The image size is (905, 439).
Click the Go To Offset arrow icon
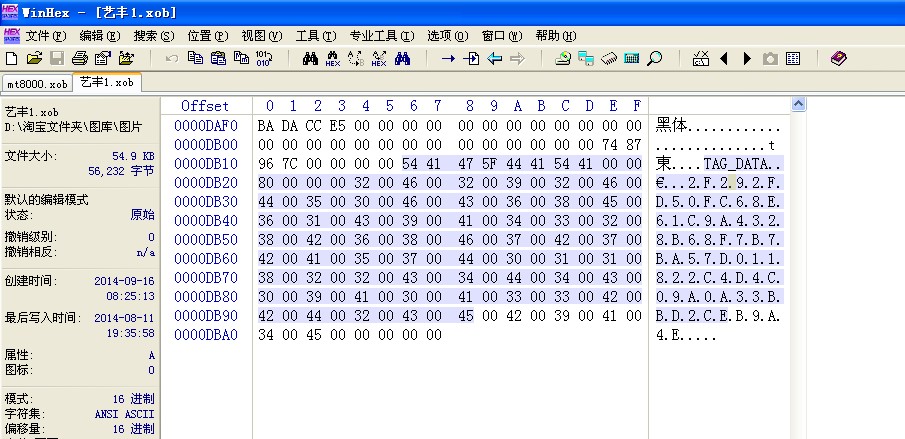(447, 59)
